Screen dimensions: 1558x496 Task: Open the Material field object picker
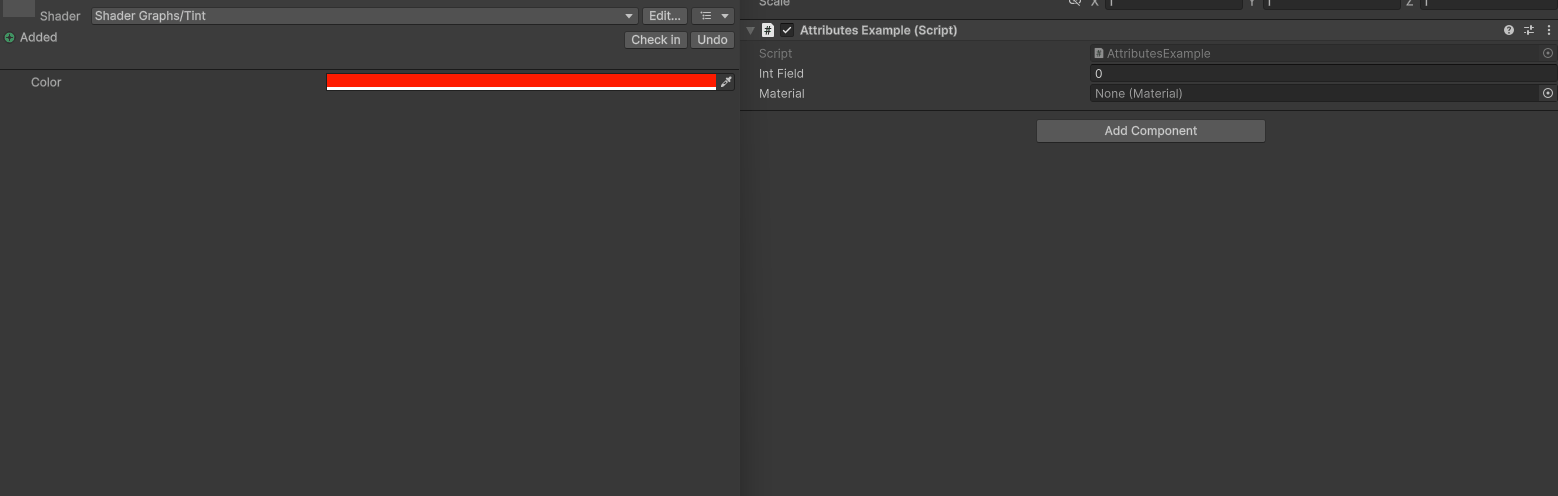(1548, 93)
